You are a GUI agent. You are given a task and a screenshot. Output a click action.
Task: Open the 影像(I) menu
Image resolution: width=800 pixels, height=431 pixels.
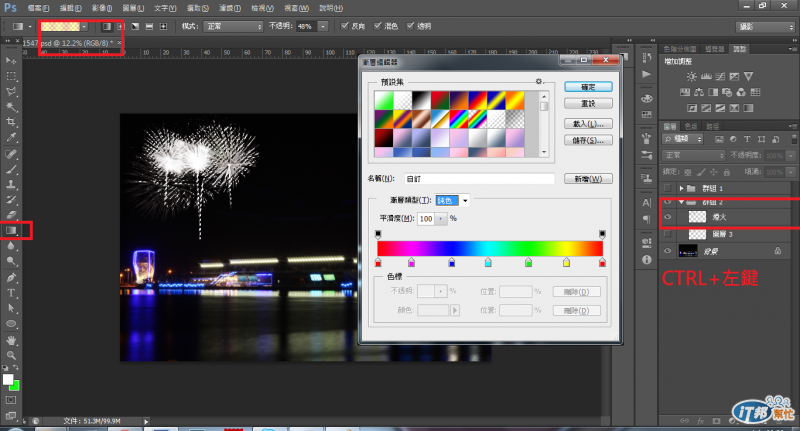(102, 8)
